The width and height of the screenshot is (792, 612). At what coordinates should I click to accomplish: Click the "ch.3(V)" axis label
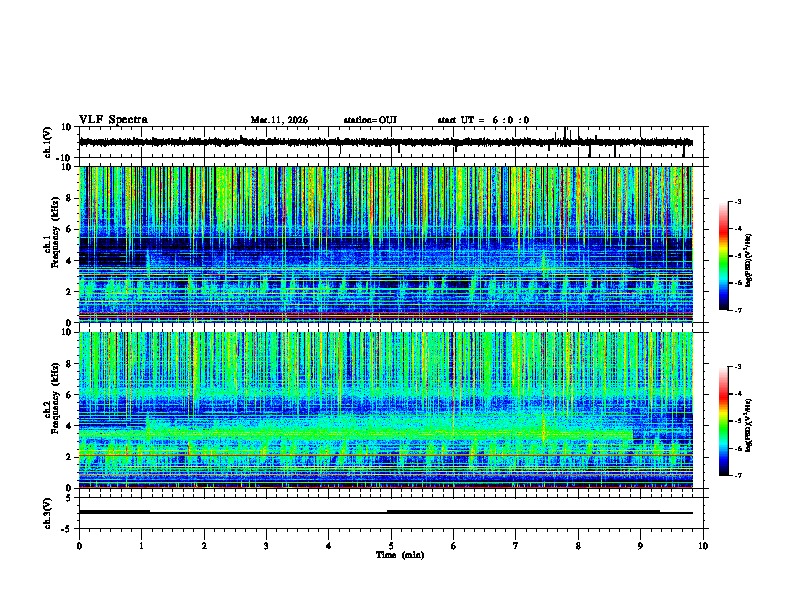tap(47, 513)
